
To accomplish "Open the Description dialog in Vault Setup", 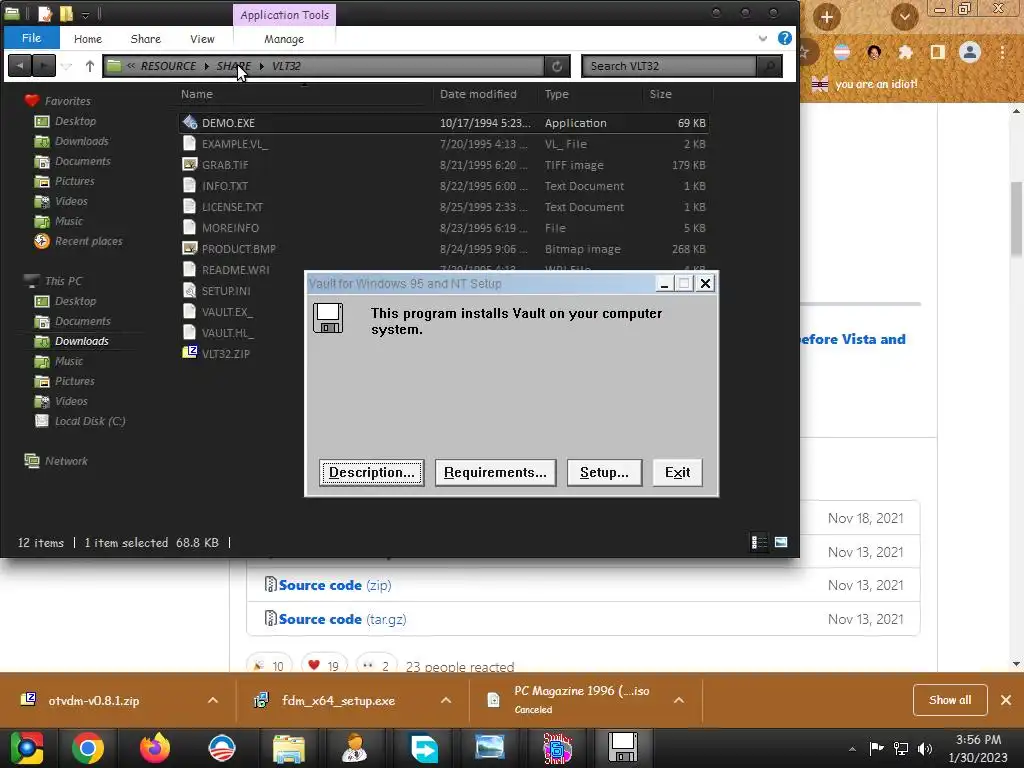I will pyautogui.click(x=372, y=472).
